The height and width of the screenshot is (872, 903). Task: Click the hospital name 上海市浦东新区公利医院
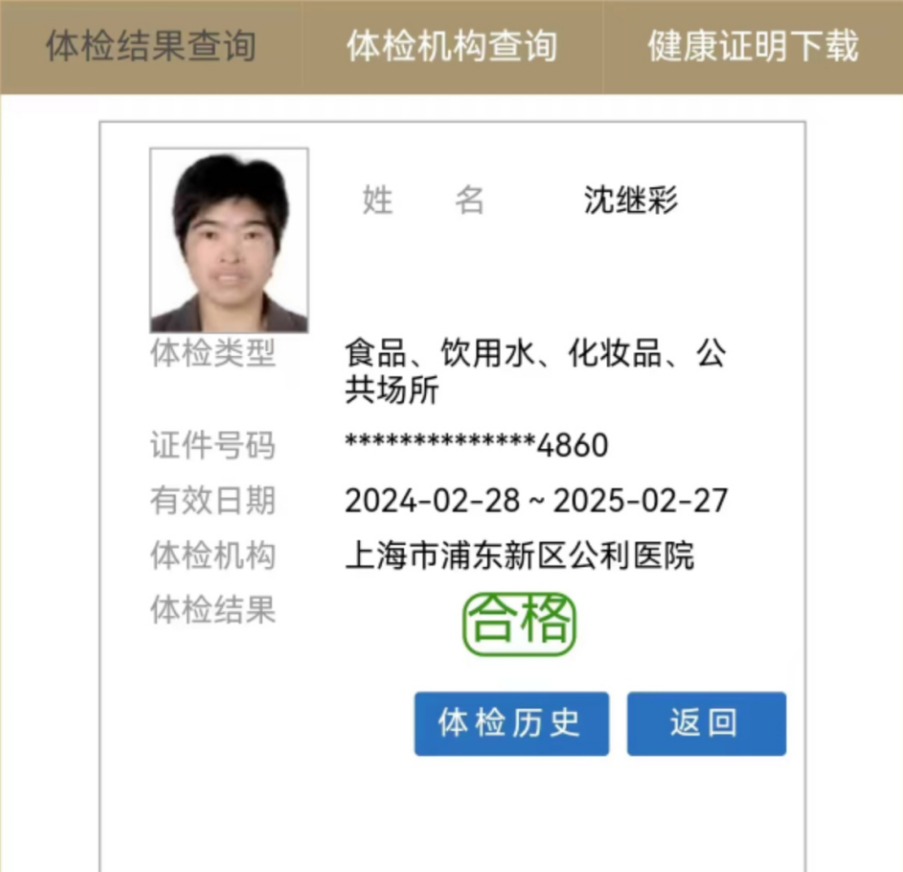pyautogui.click(x=519, y=555)
